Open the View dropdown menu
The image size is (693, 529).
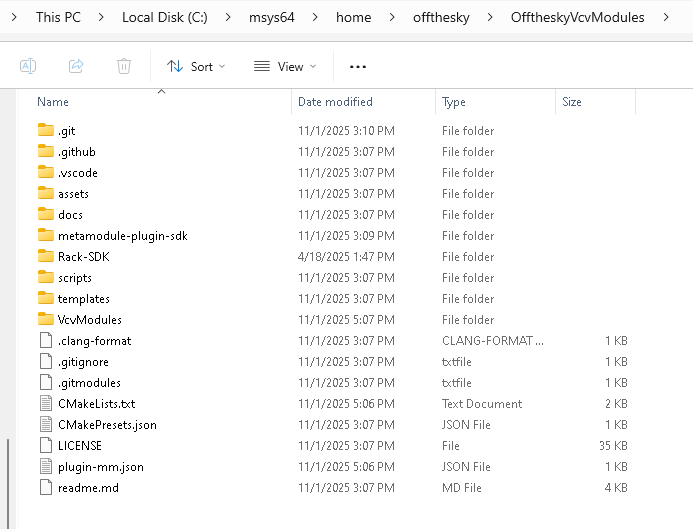tap(285, 67)
